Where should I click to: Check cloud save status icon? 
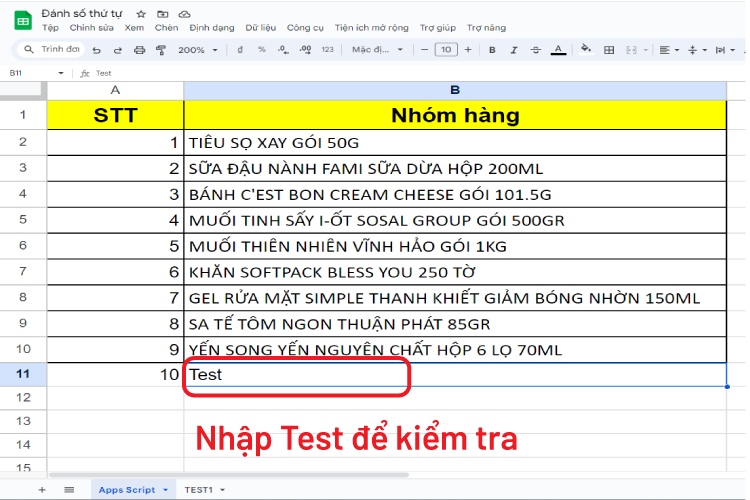point(184,14)
